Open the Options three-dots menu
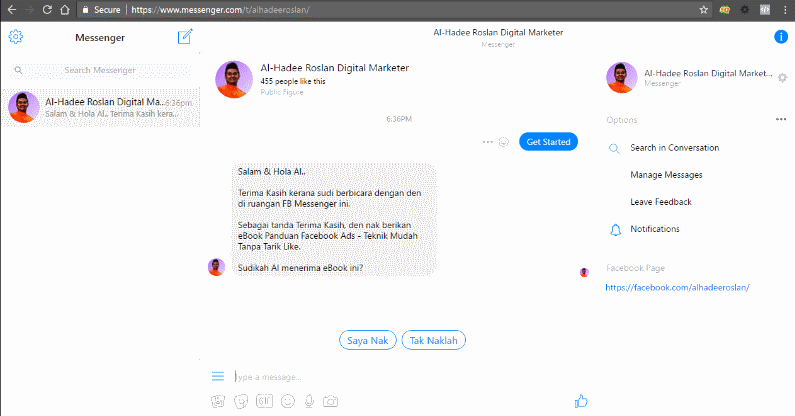This screenshot has width=795, height=416. tap(781, 120)
